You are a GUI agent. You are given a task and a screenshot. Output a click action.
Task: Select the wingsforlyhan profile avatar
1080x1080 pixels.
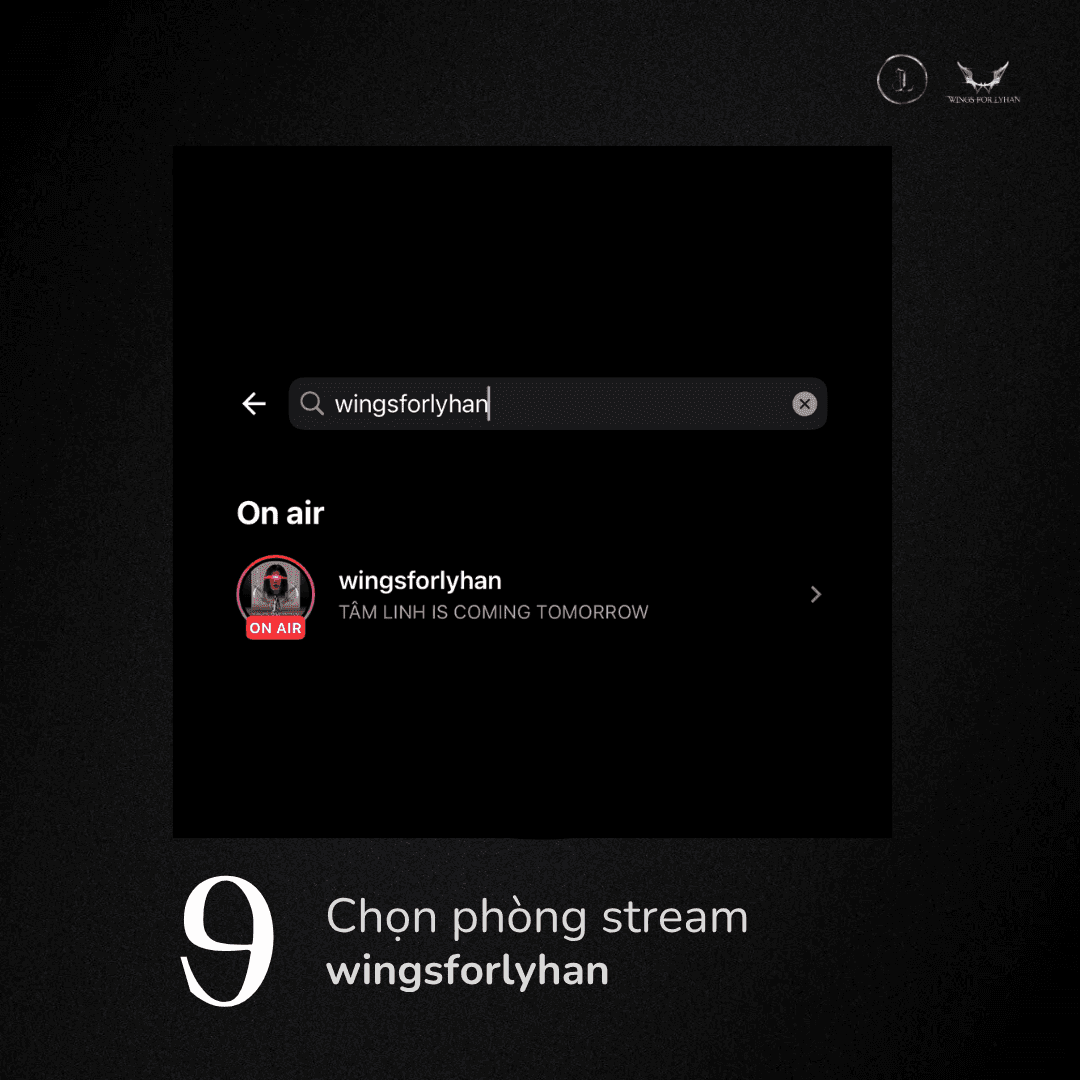point(276,590)
